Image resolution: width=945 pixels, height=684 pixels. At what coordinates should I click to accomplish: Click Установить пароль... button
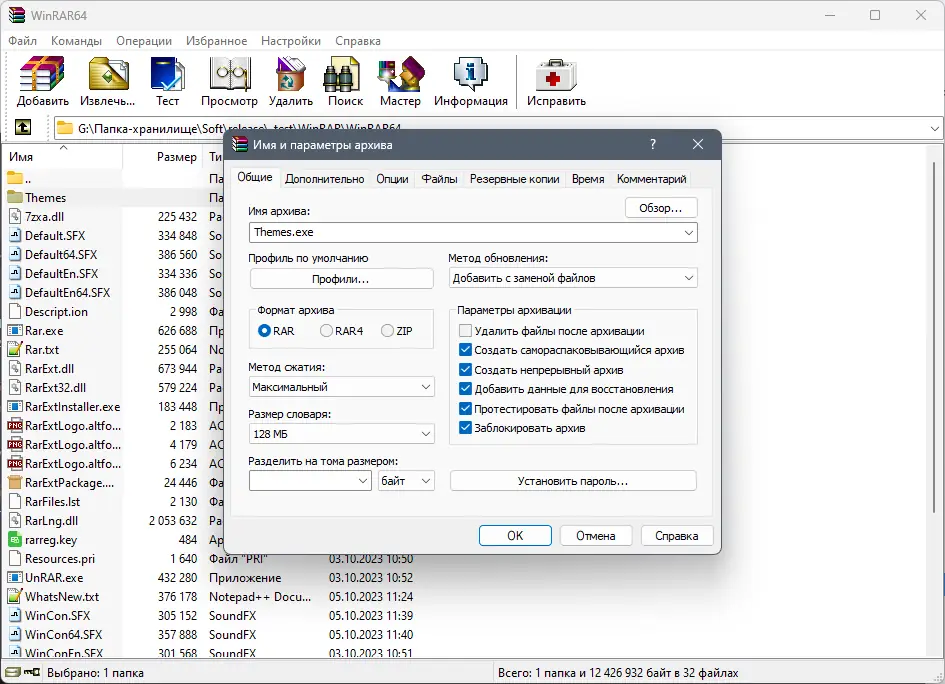tap(573, 481)
